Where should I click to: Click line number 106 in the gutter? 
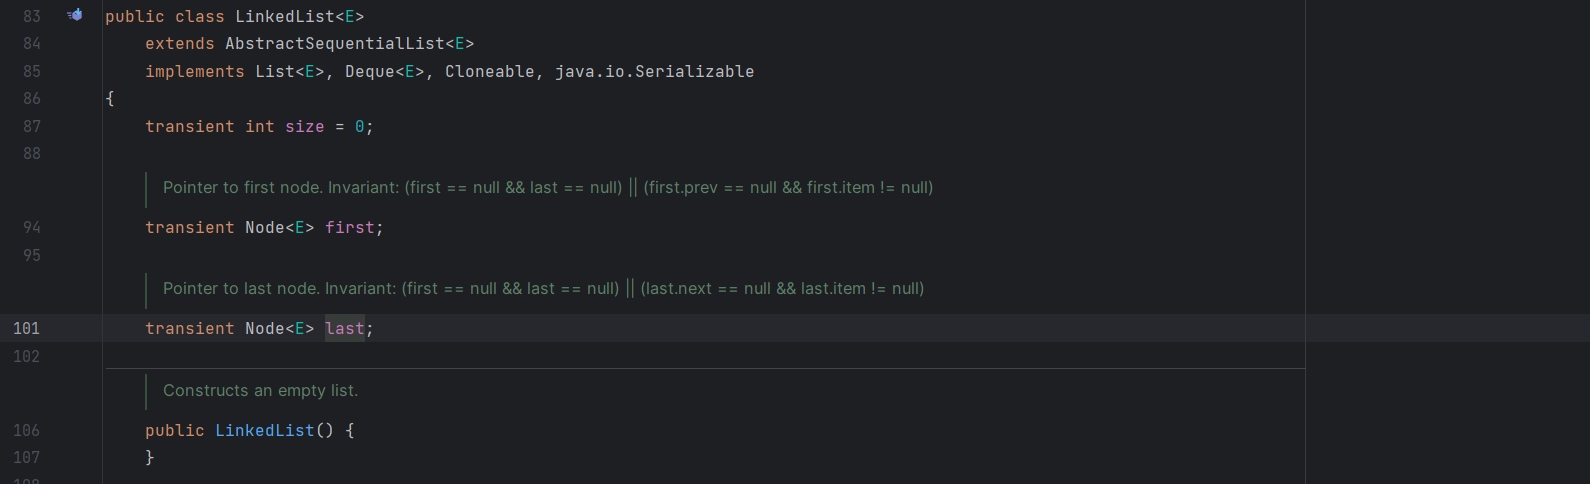coord(27,431)
